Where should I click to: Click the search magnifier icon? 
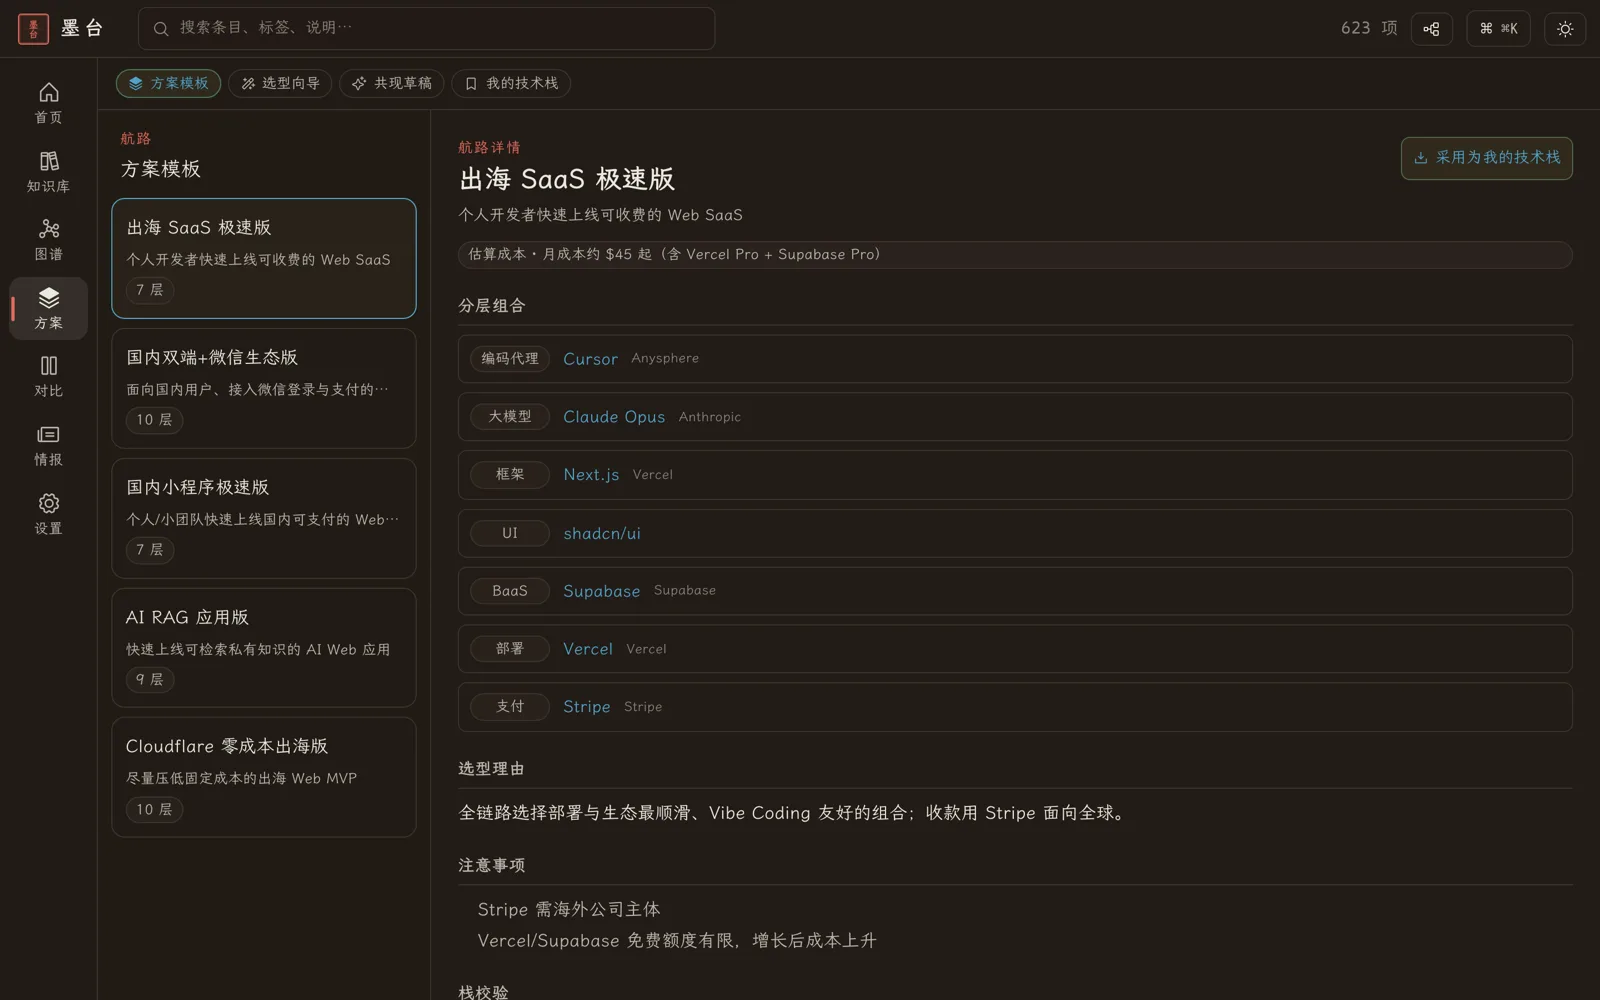coord(161,29)
